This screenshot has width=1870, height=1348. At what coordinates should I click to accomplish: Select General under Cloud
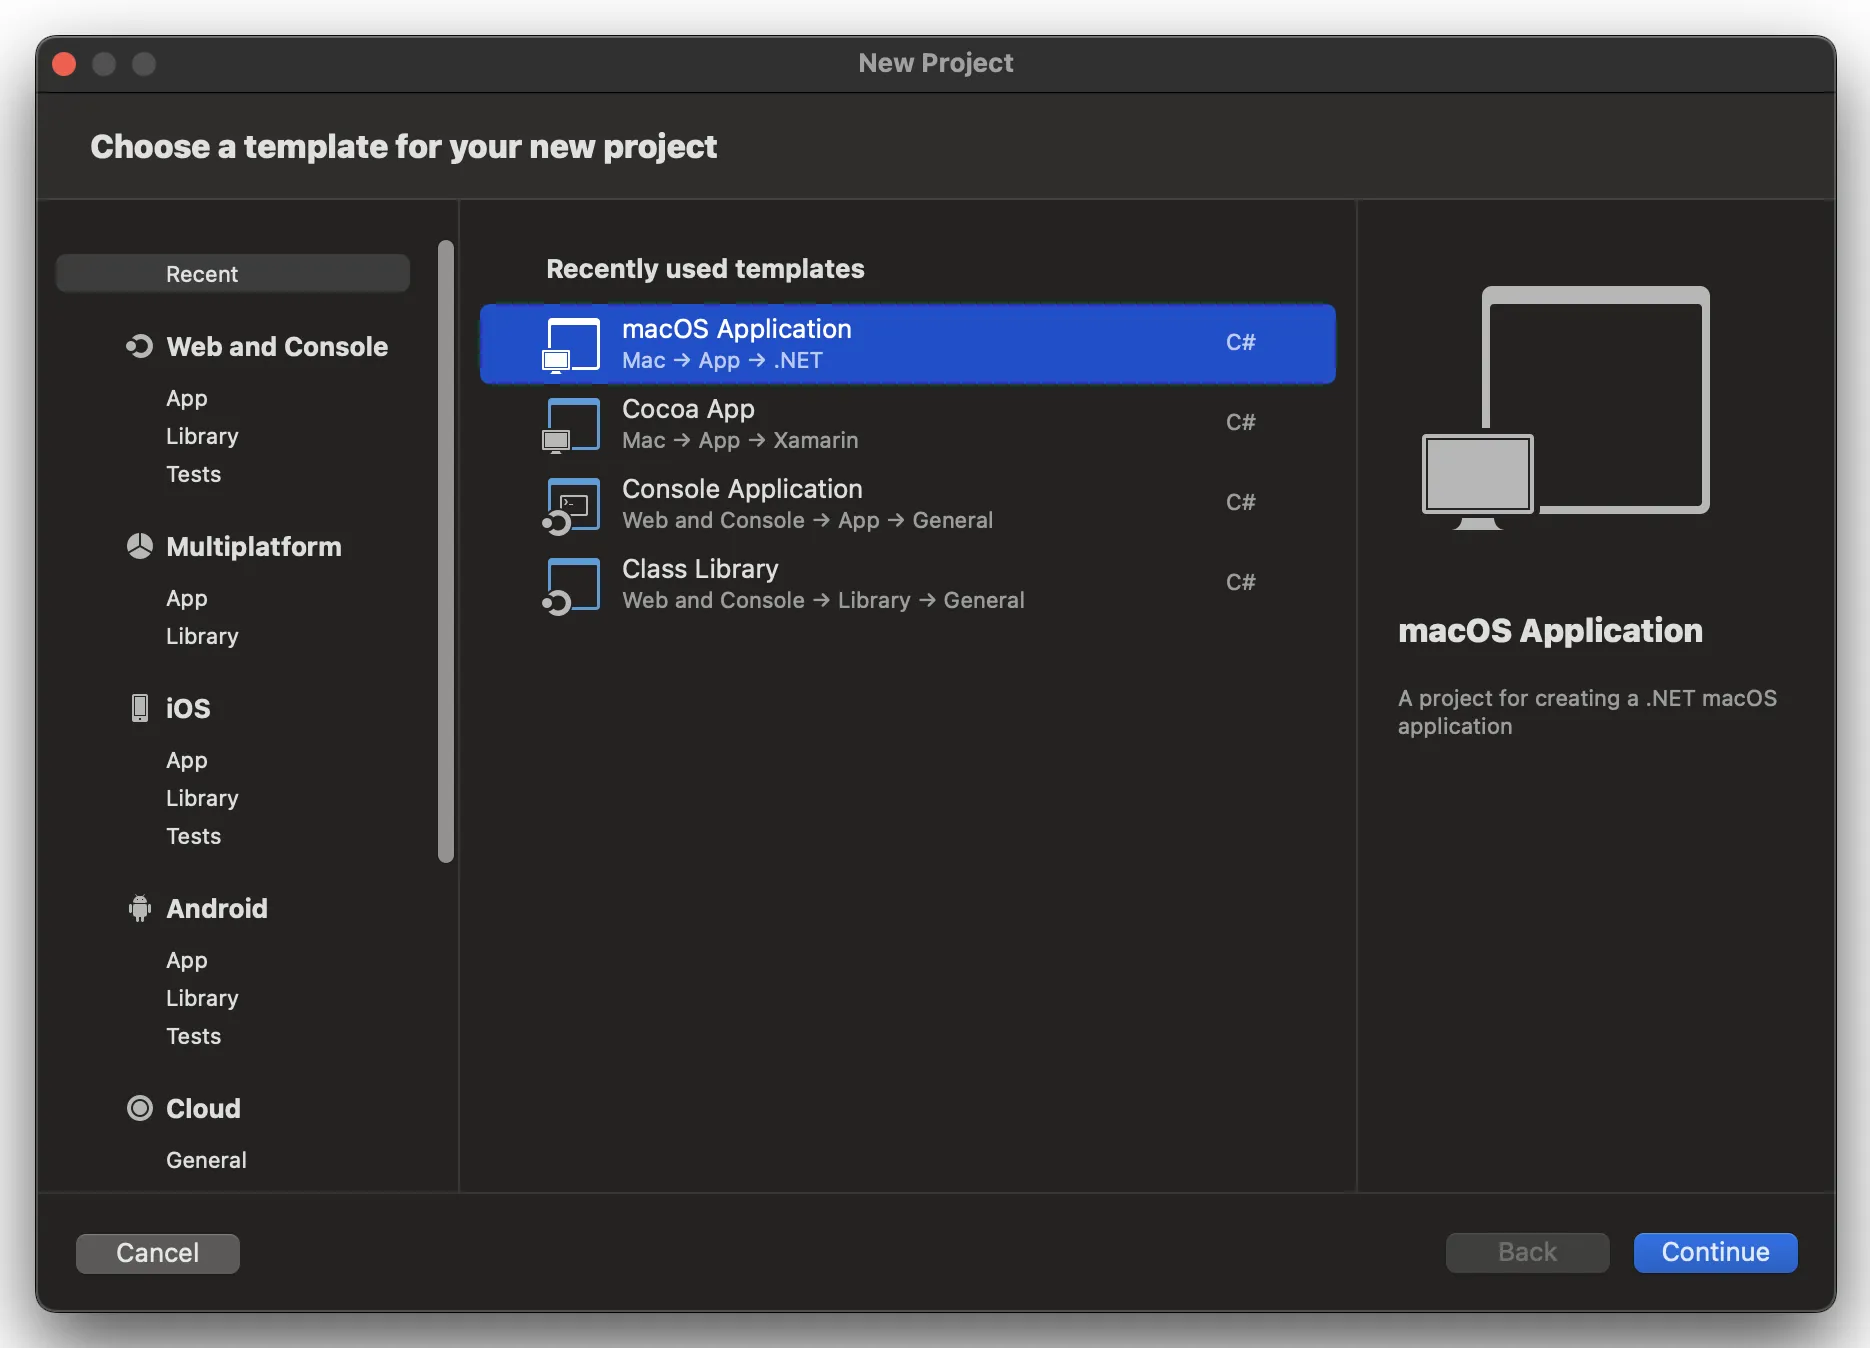(x=206, y=1159)
